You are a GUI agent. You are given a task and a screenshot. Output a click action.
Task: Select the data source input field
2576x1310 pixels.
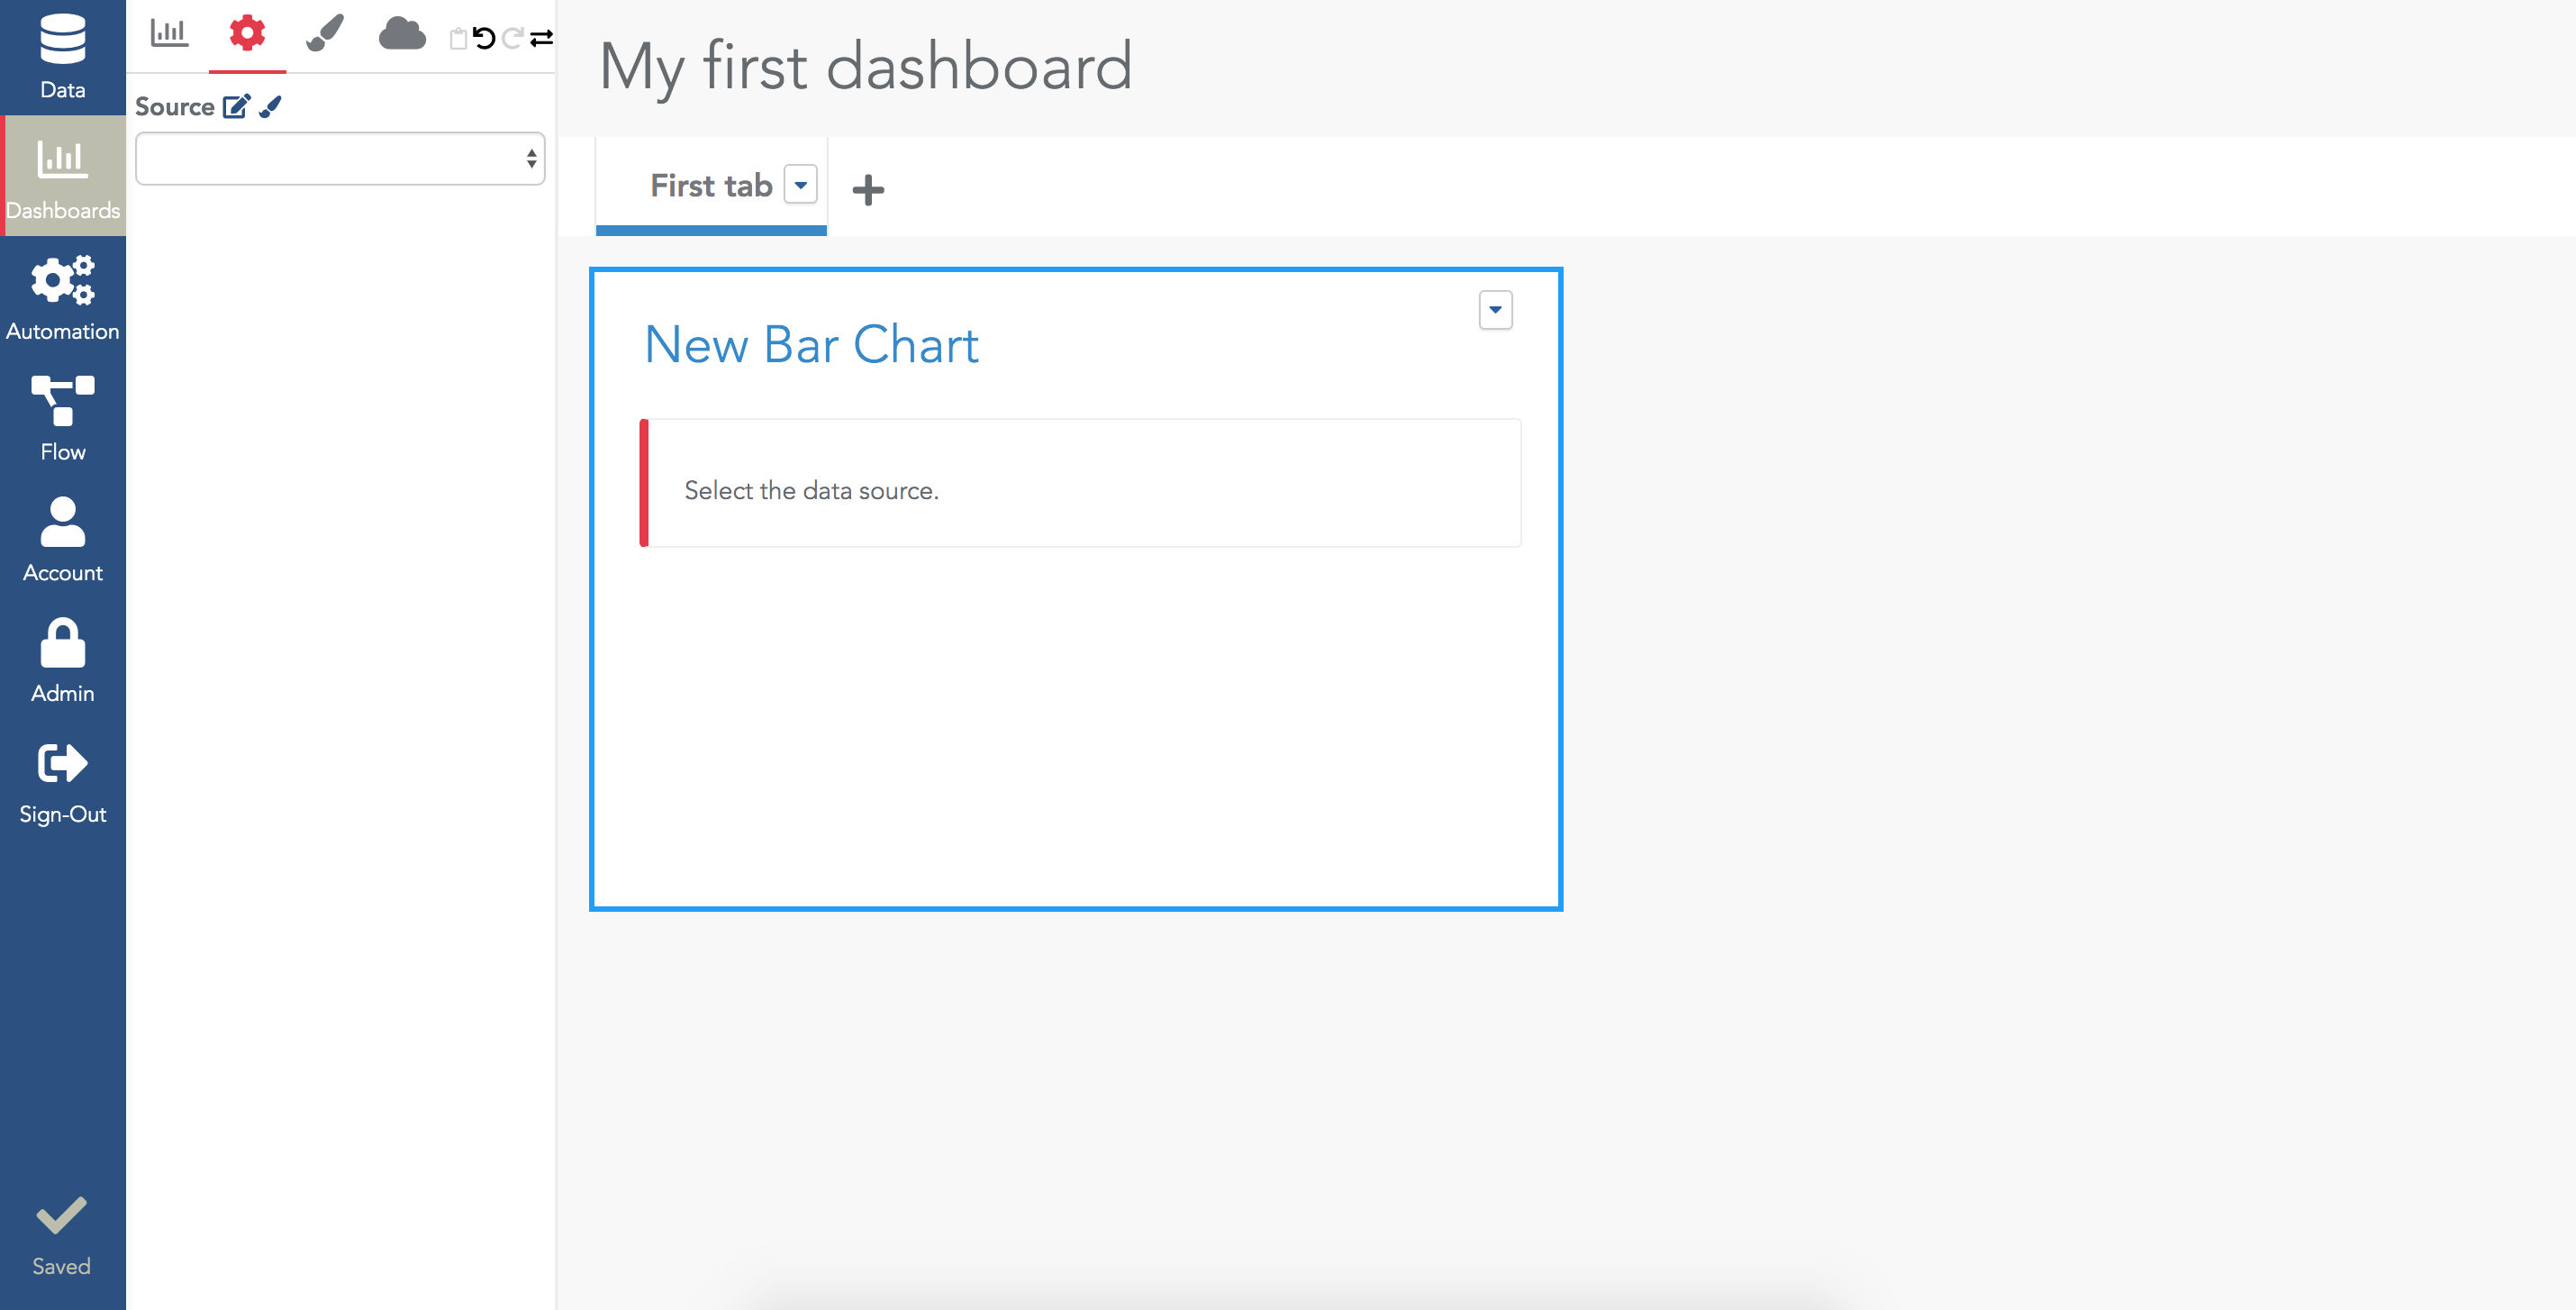(334, 159)
